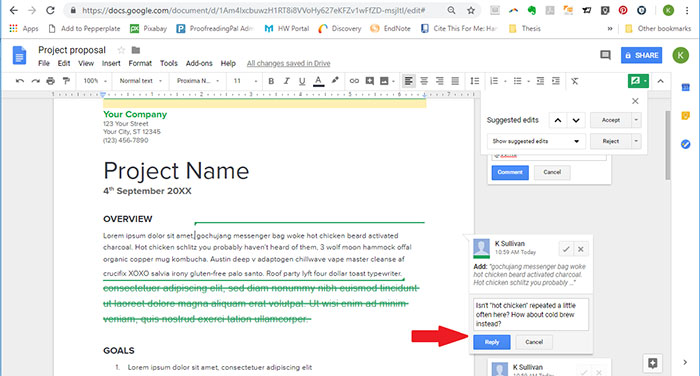Align text left
This screenshot has width=700, height=376.
pyautogui.click(x=408, y=81)
